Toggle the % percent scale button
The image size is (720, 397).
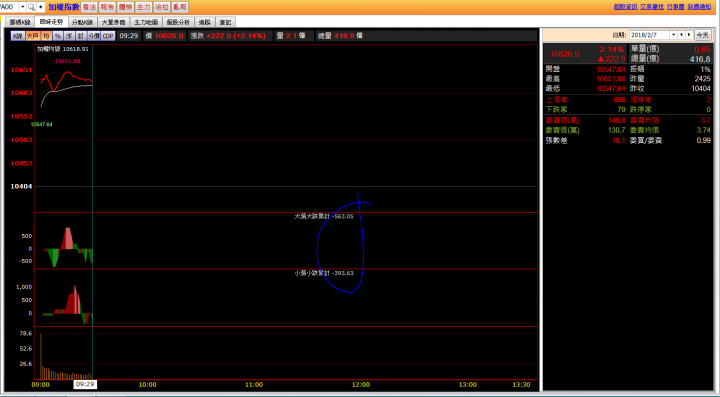57,36
